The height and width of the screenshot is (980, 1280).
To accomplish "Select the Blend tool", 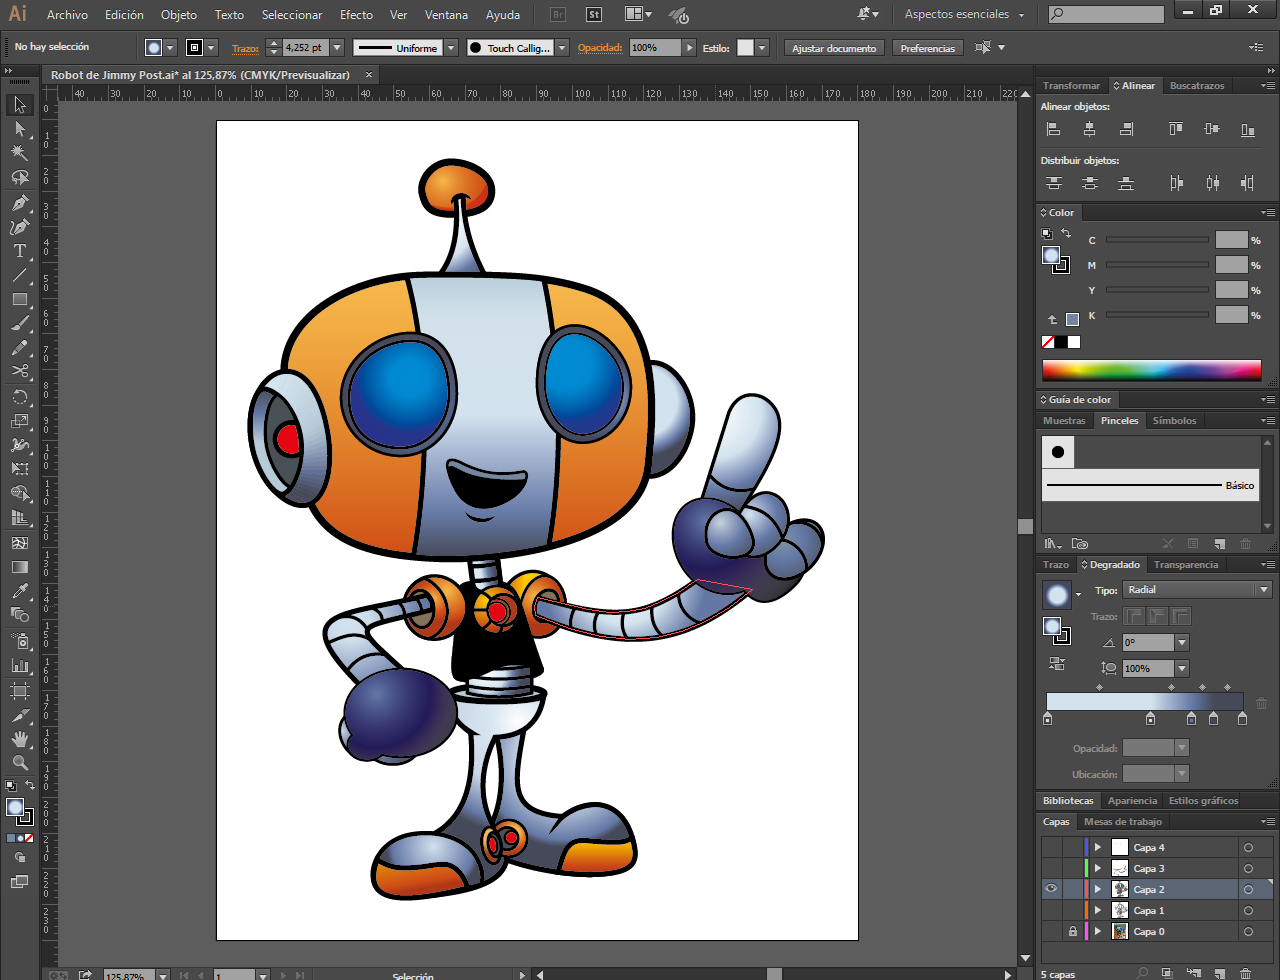I will click(19, 615).
